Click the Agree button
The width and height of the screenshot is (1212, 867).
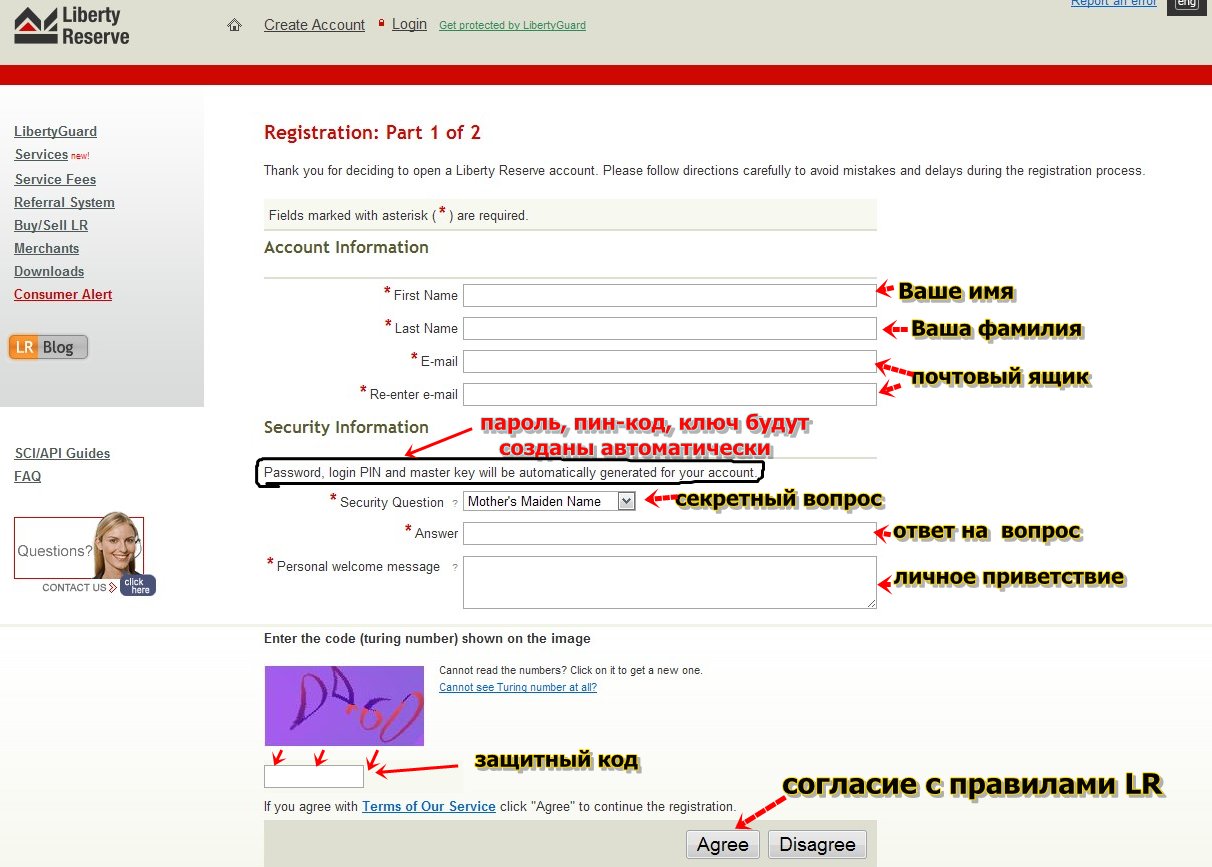coord(723,844)
